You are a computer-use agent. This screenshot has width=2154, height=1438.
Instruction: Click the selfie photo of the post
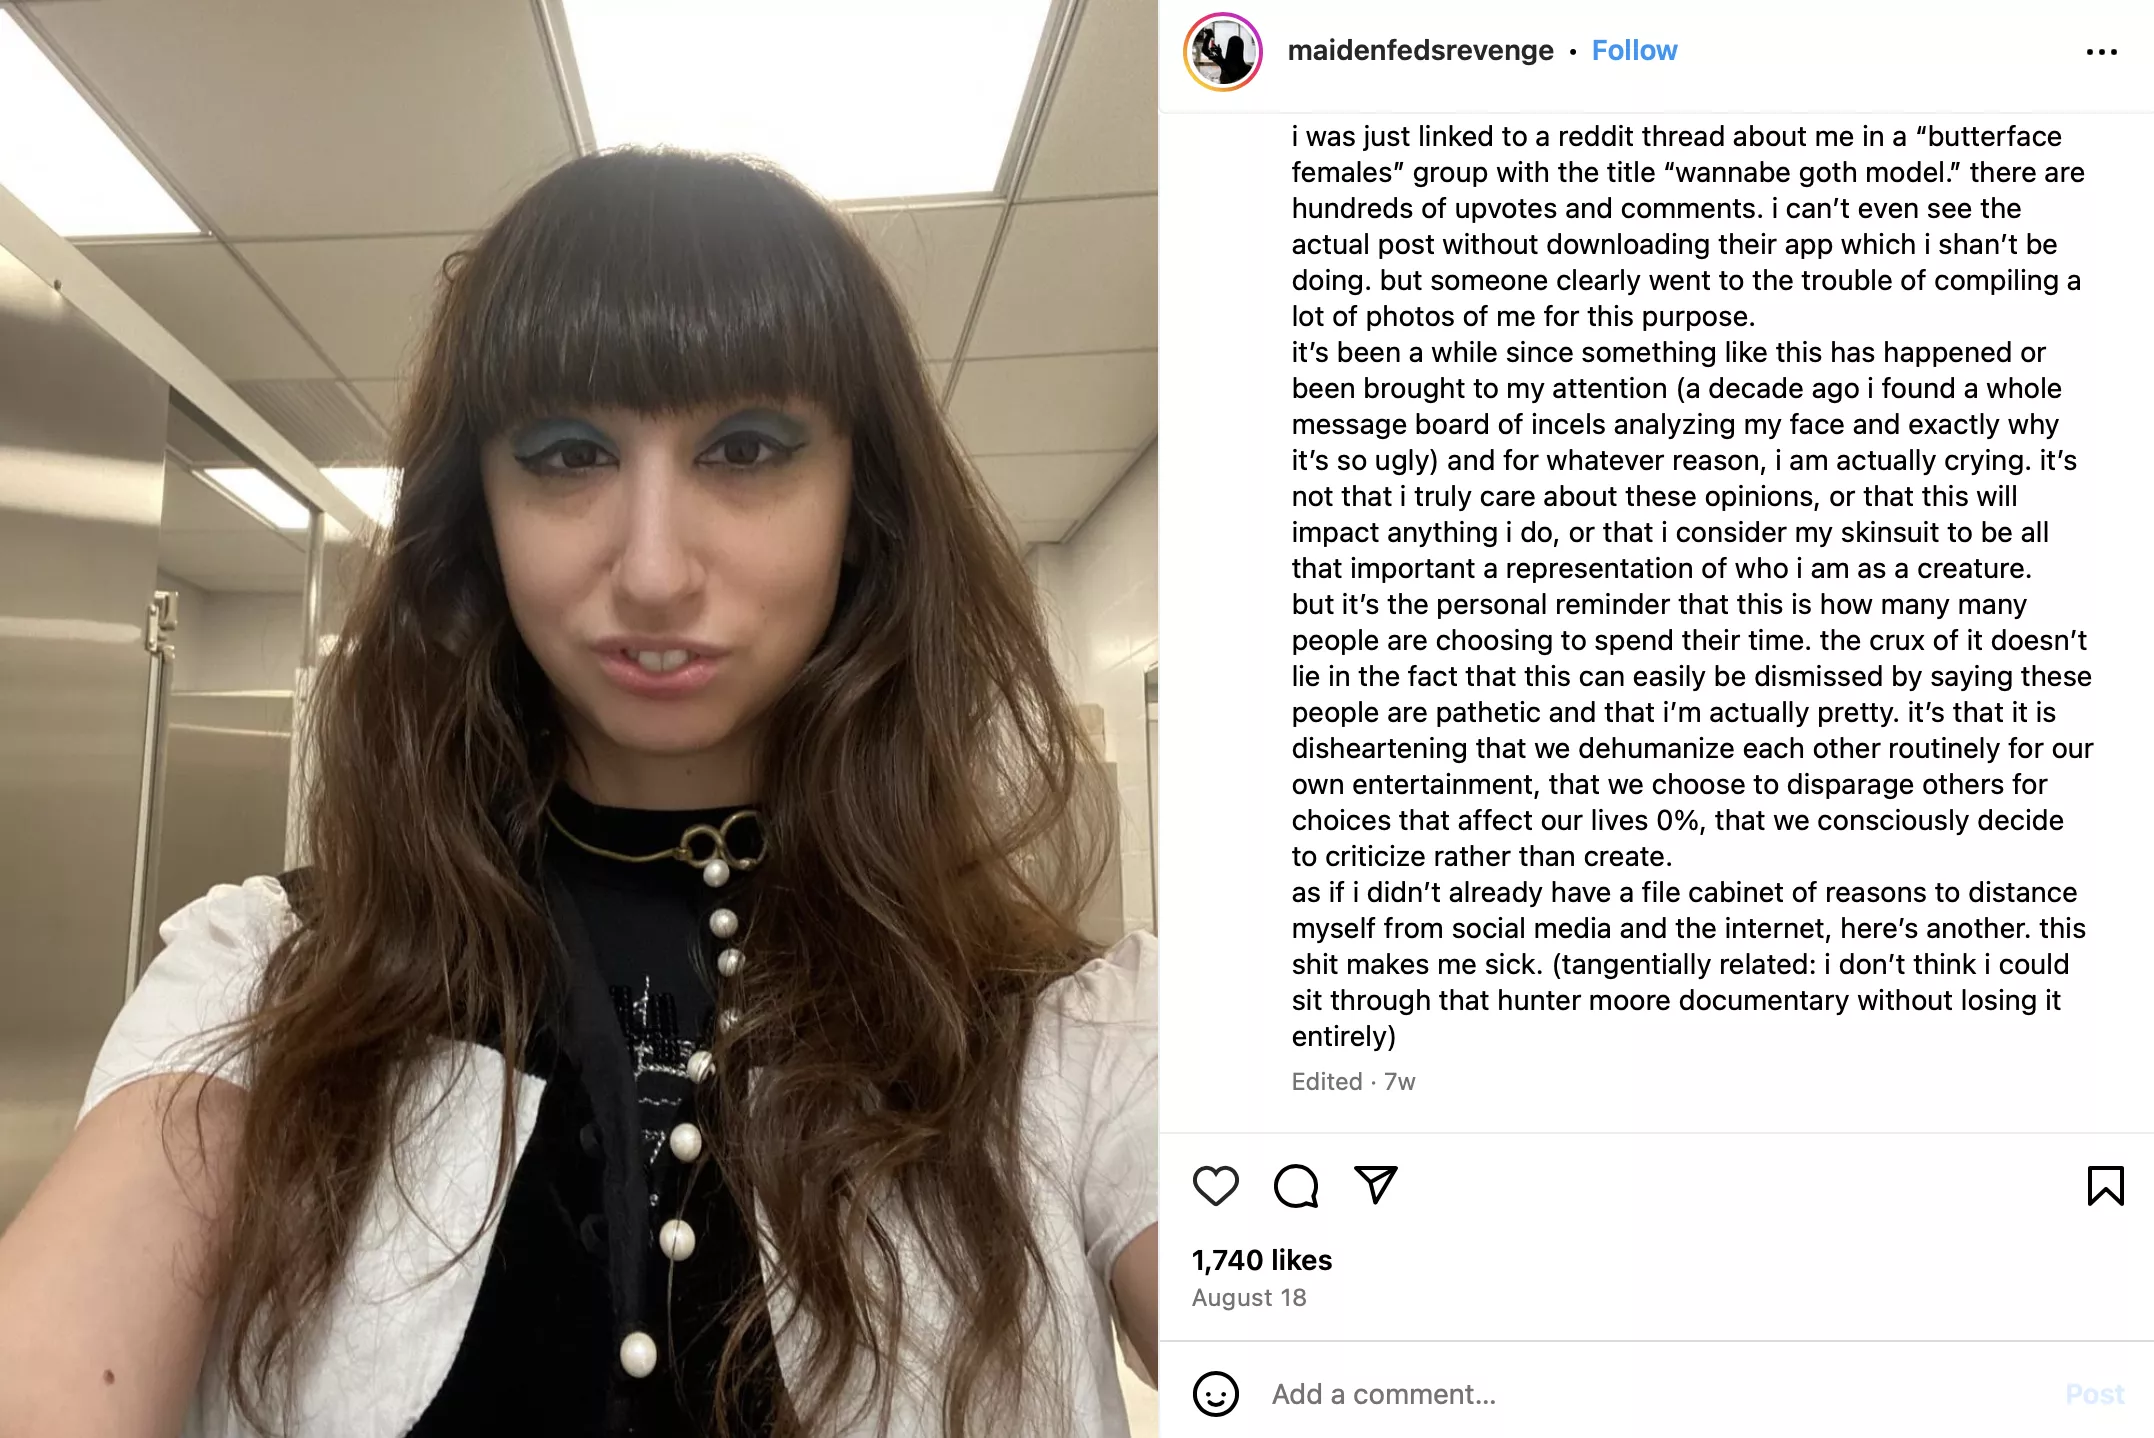pyautogui.click(x=579, y=719)
